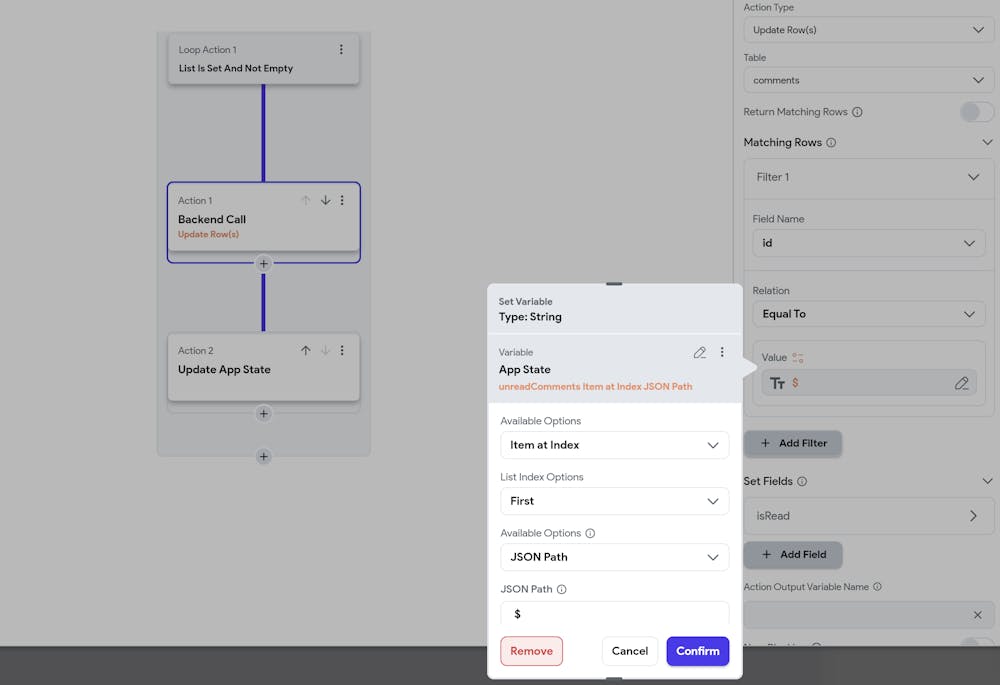
Task: Open Action 1 Backend Call options menu
Action: pyautogui.click(x=342, y=201)
